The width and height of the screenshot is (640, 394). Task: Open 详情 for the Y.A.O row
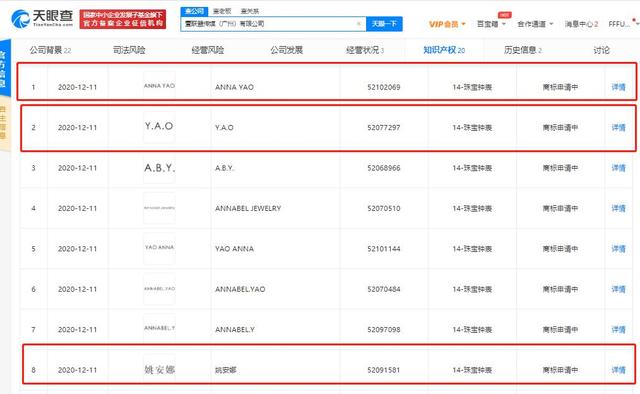(618, 127)
